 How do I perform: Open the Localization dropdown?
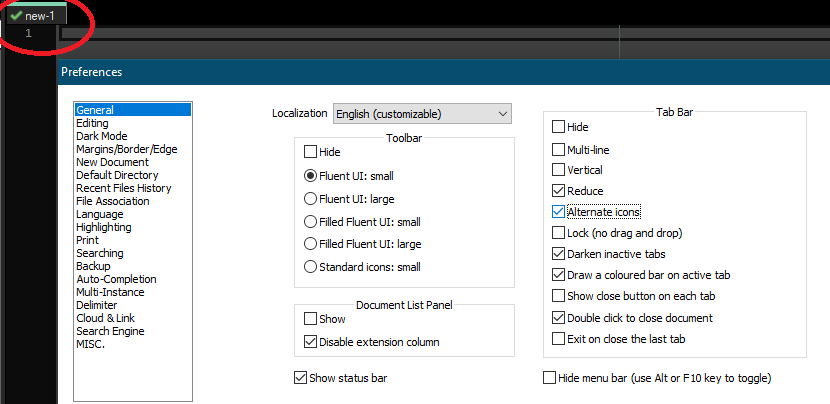click(x=421, y=114)
